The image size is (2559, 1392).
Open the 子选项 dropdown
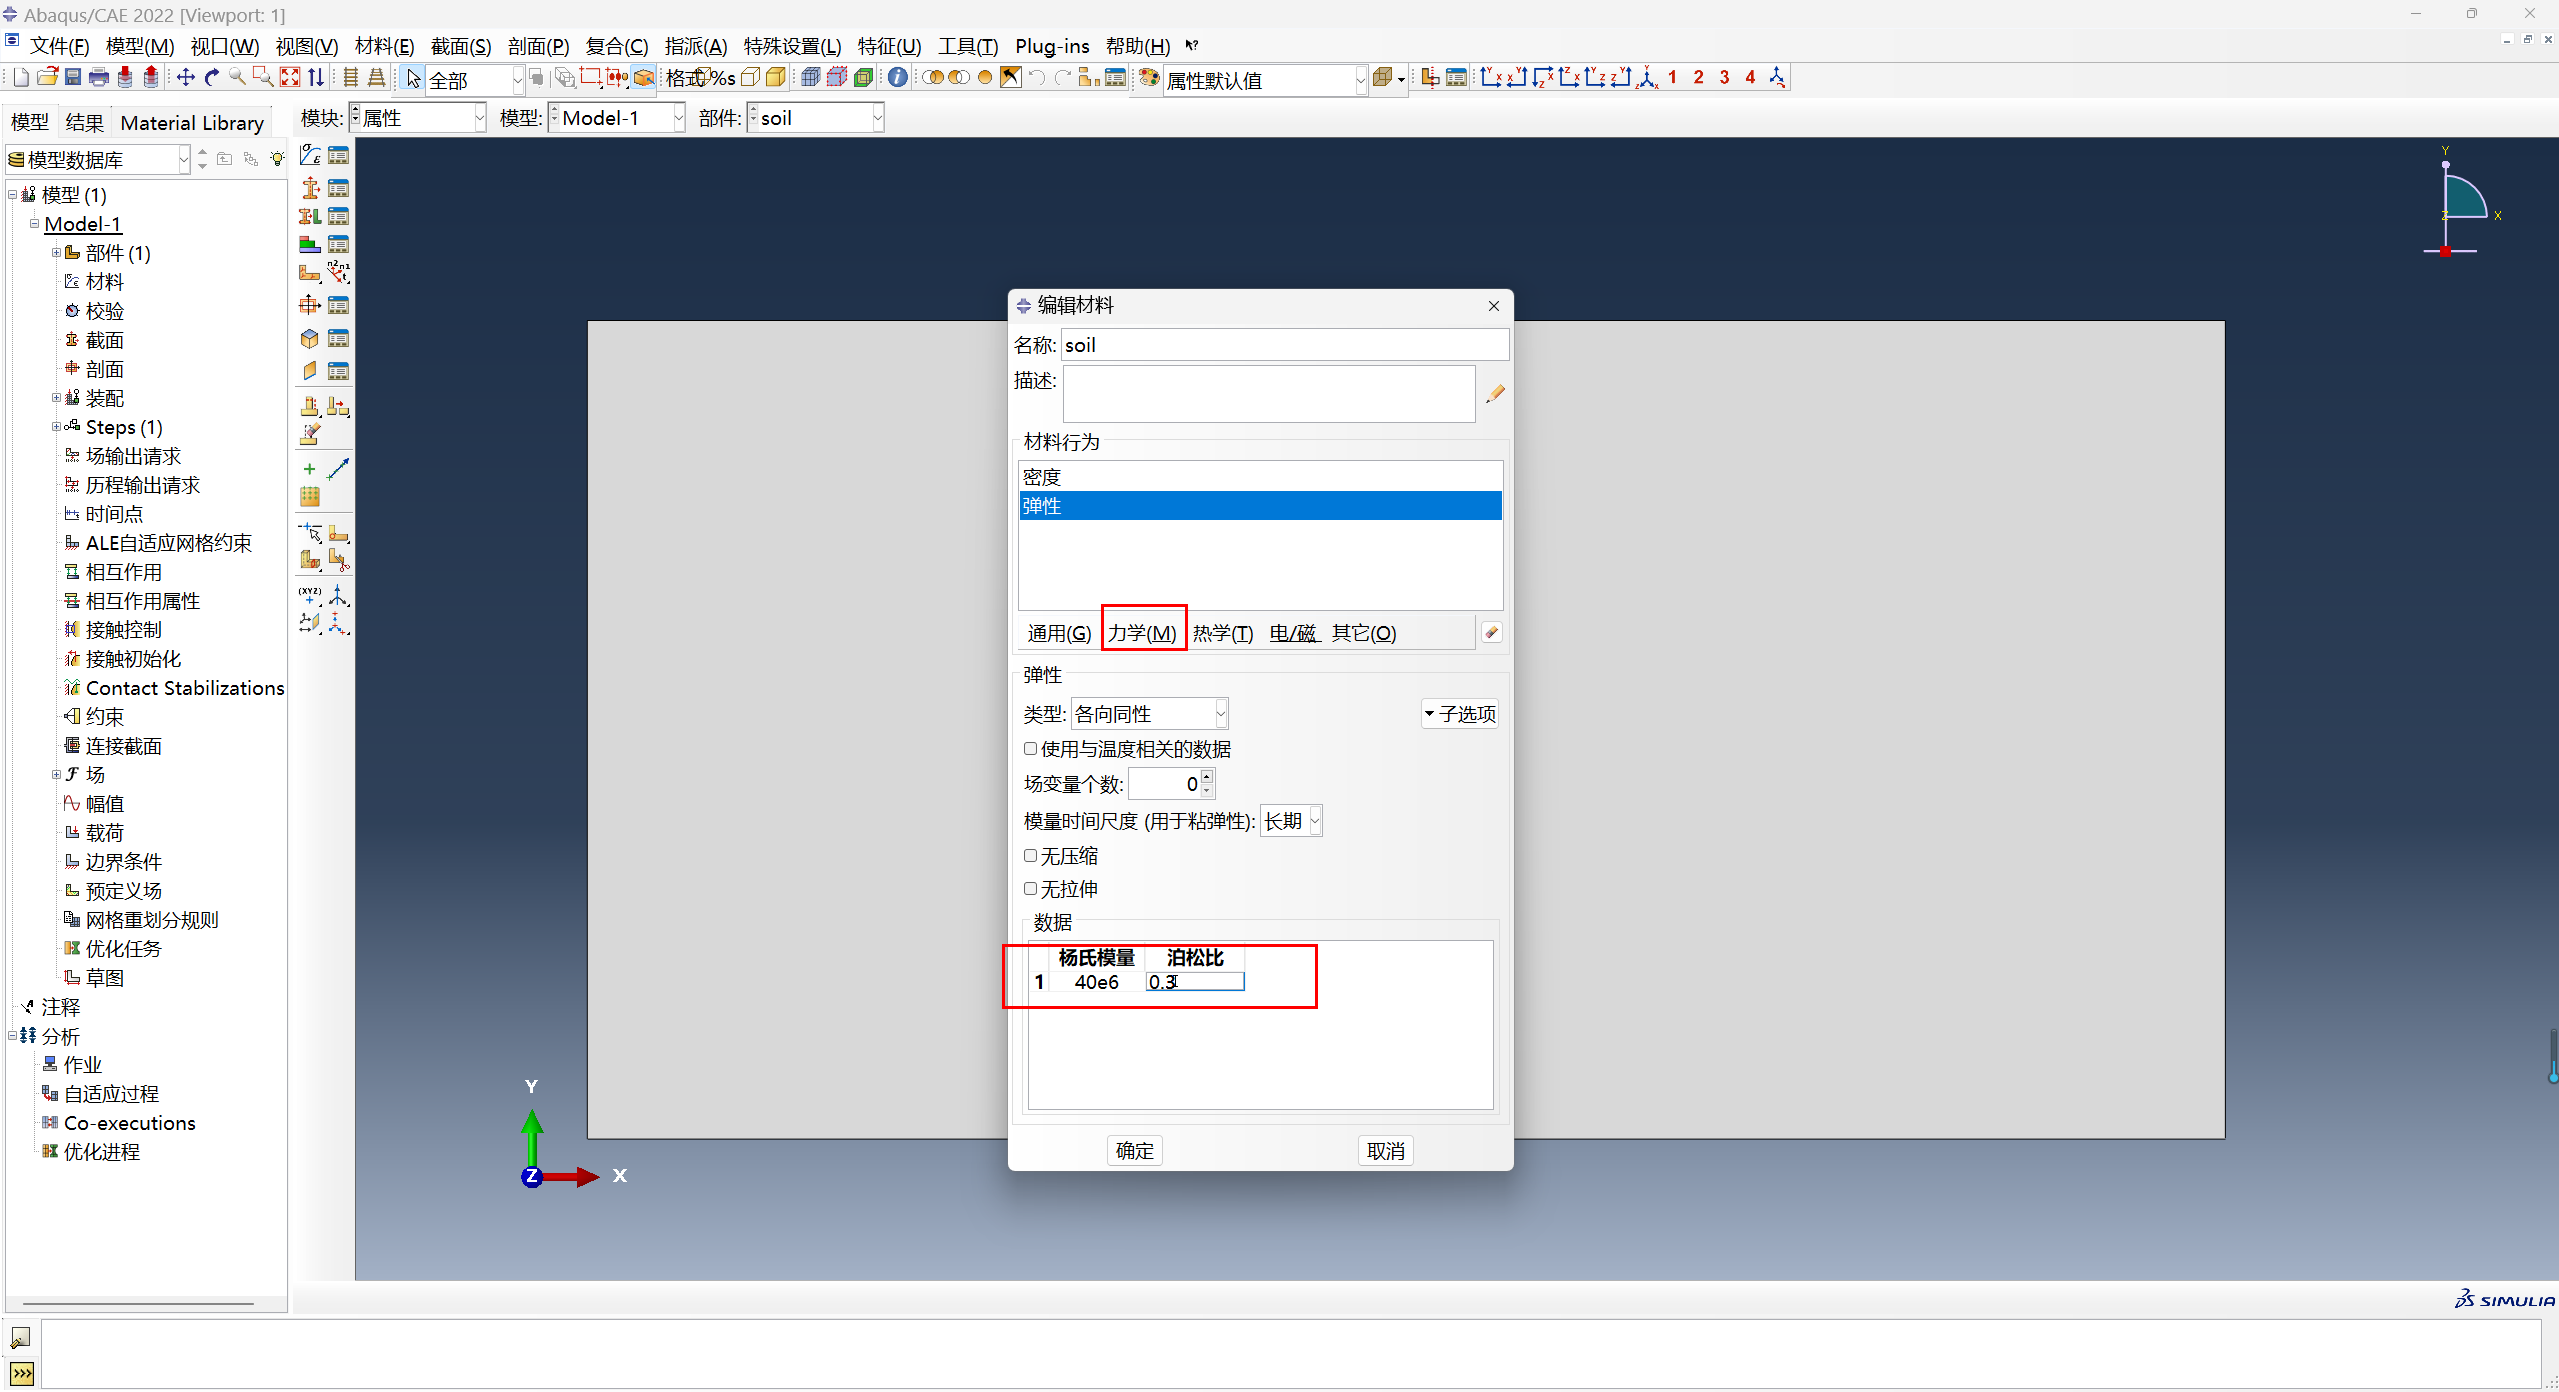pos(1460,714)
